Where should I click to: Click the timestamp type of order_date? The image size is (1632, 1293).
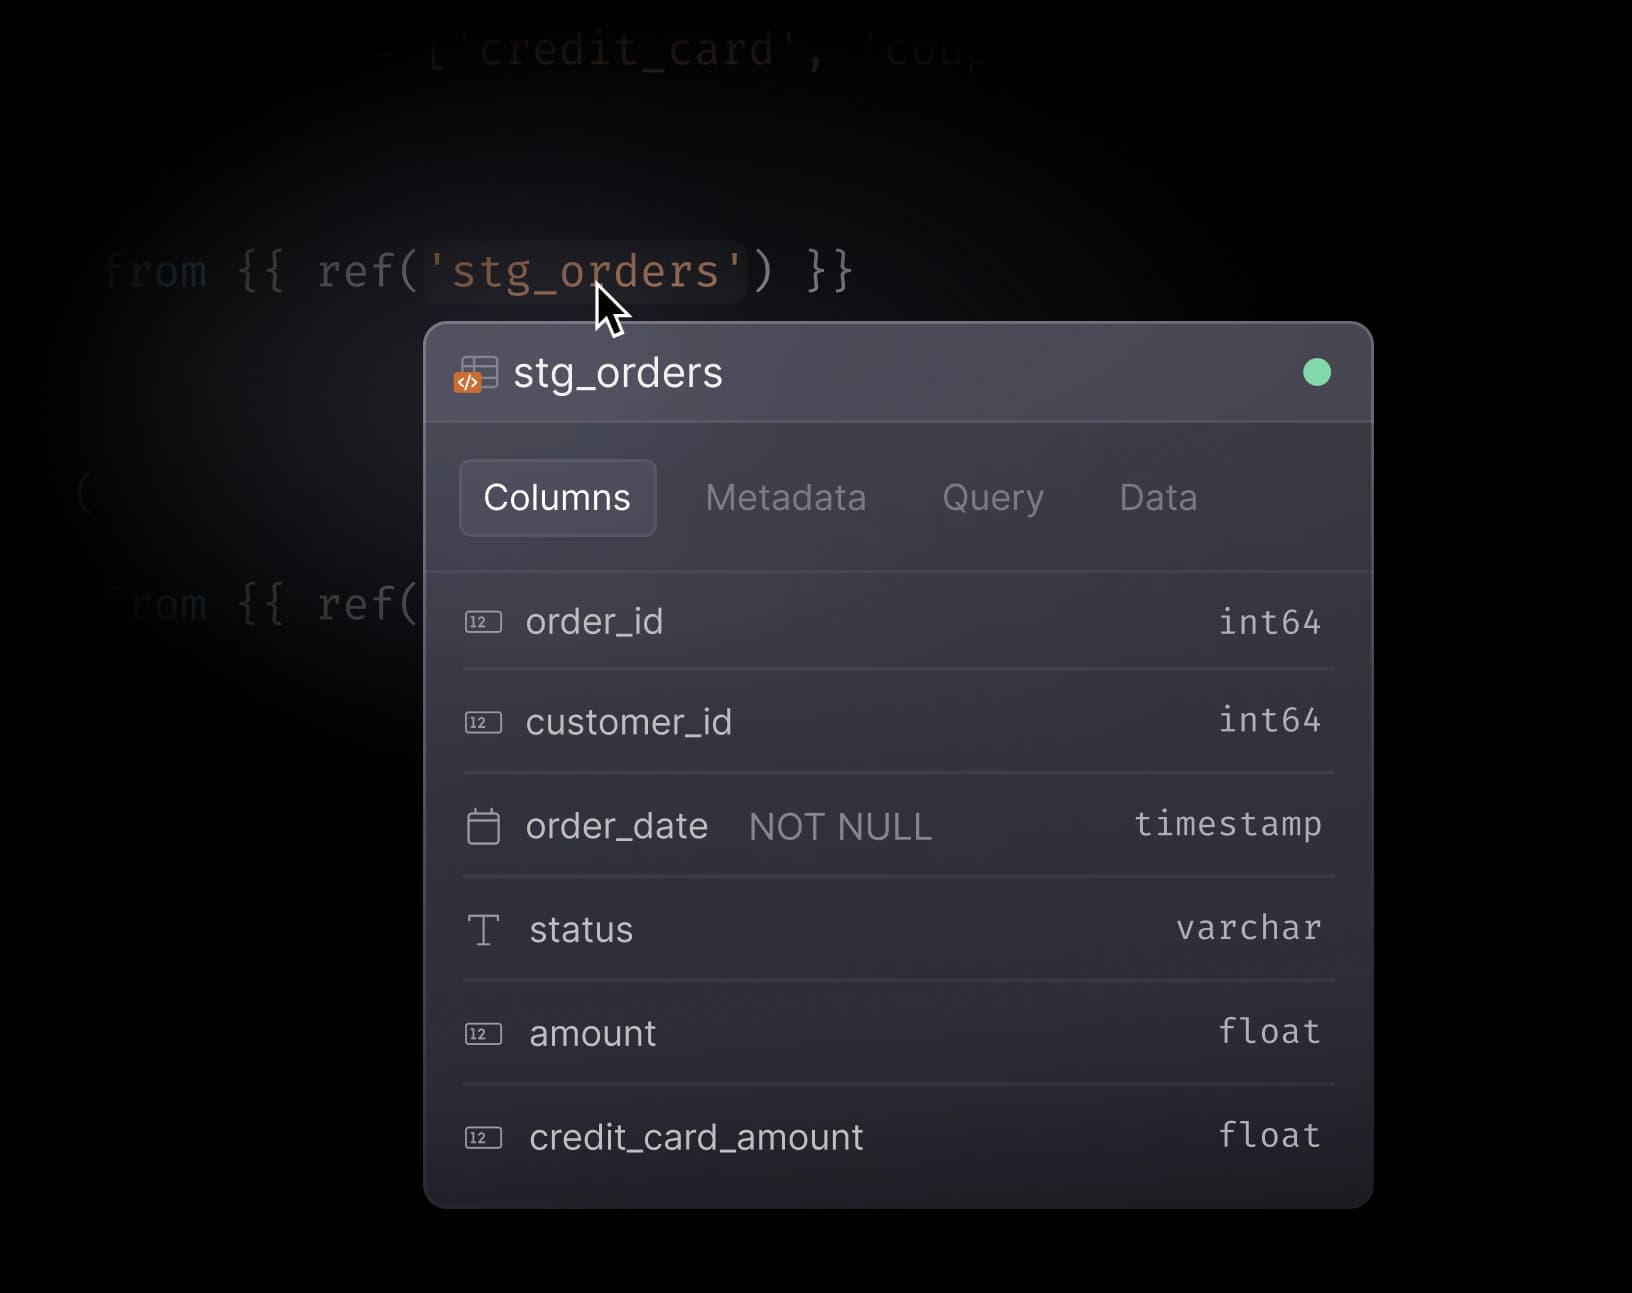coord(1227,824)
